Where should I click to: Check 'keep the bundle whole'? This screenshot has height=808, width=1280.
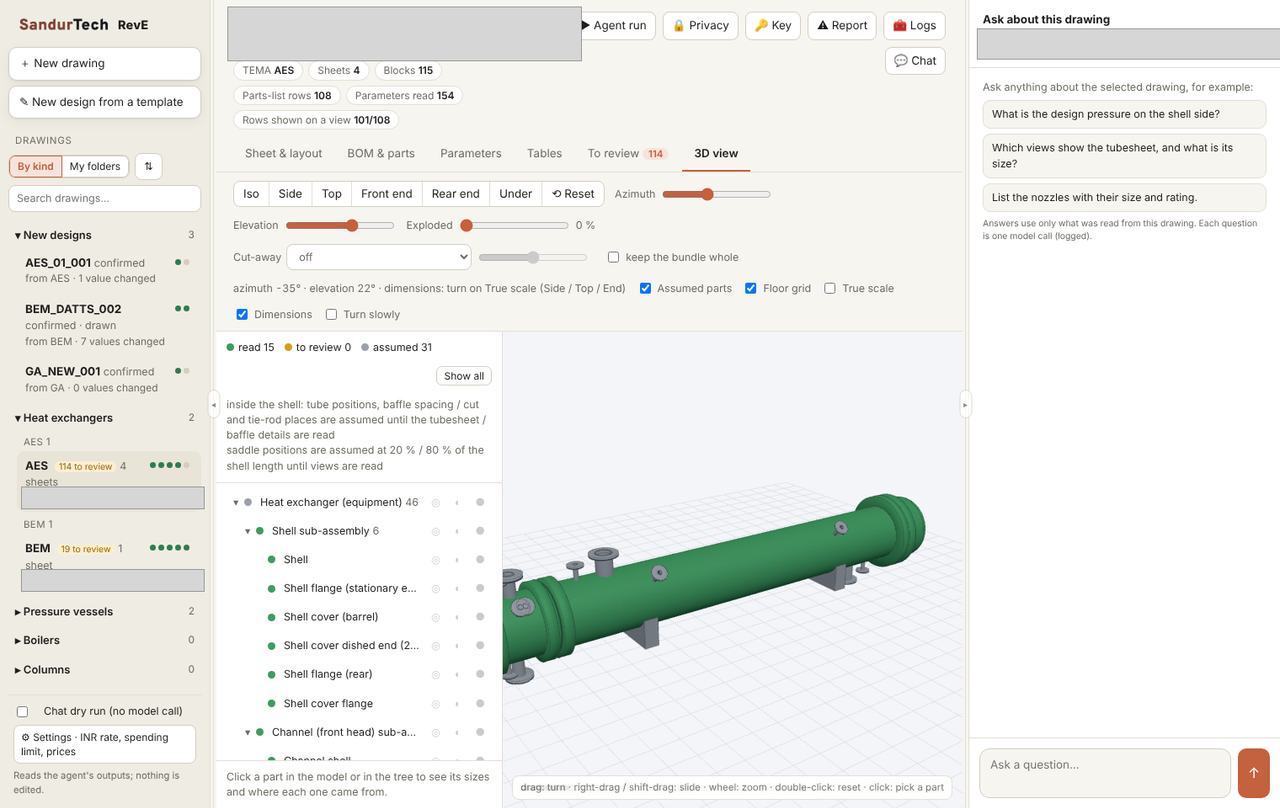[x=614, y=257]
